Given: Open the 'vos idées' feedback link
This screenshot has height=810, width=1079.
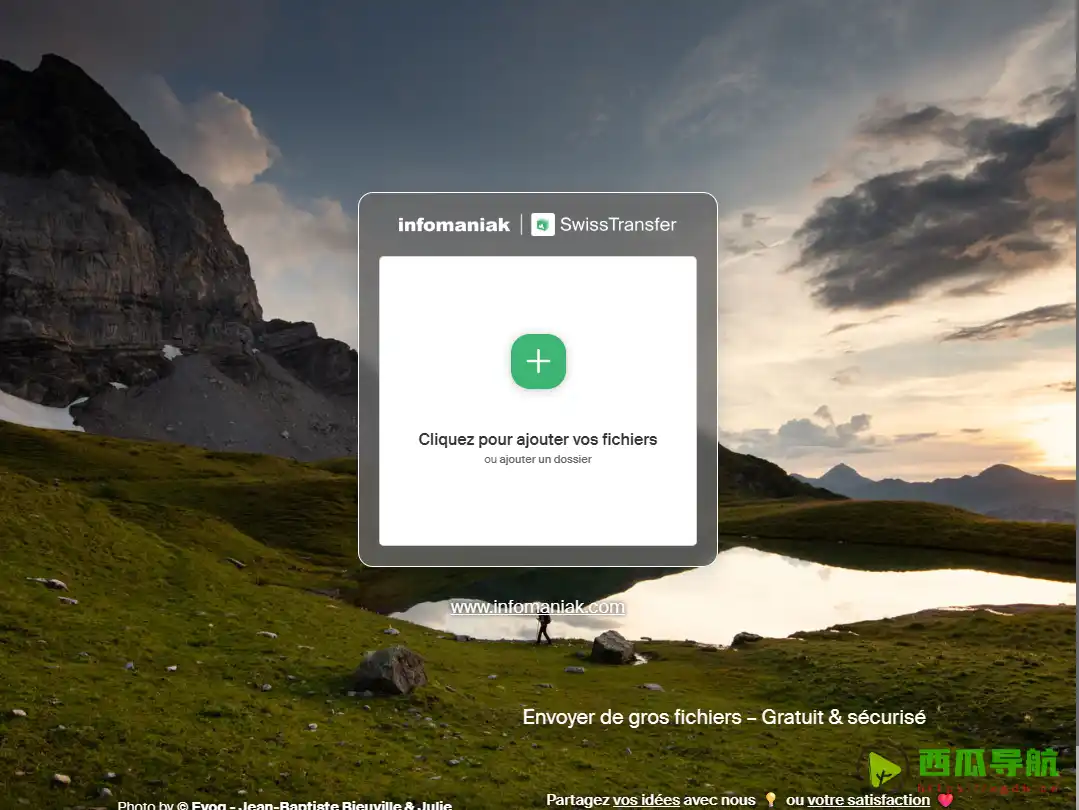Looking at the screenshot, I should click(x=646, y=800).
